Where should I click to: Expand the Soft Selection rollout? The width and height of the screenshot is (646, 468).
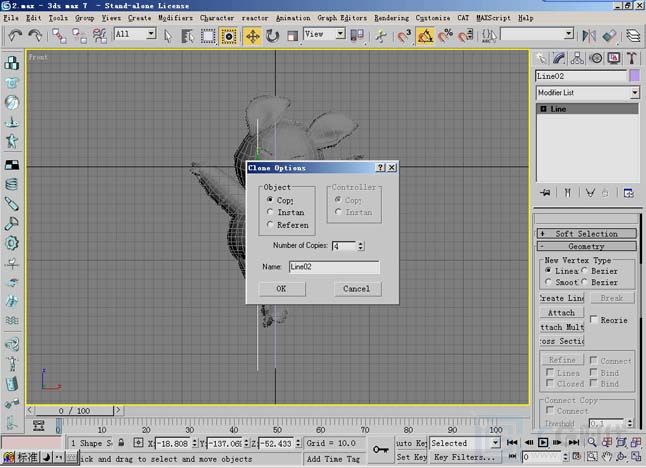click(x=587, y=234)
